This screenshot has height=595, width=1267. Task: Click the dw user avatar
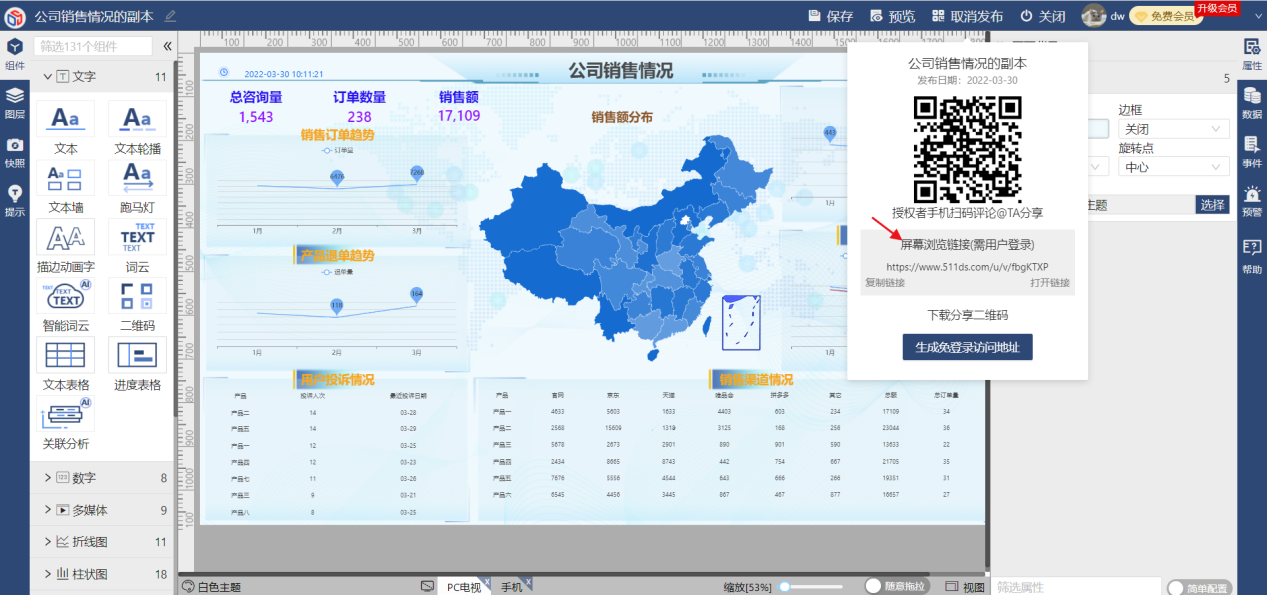click(1093, 16)
